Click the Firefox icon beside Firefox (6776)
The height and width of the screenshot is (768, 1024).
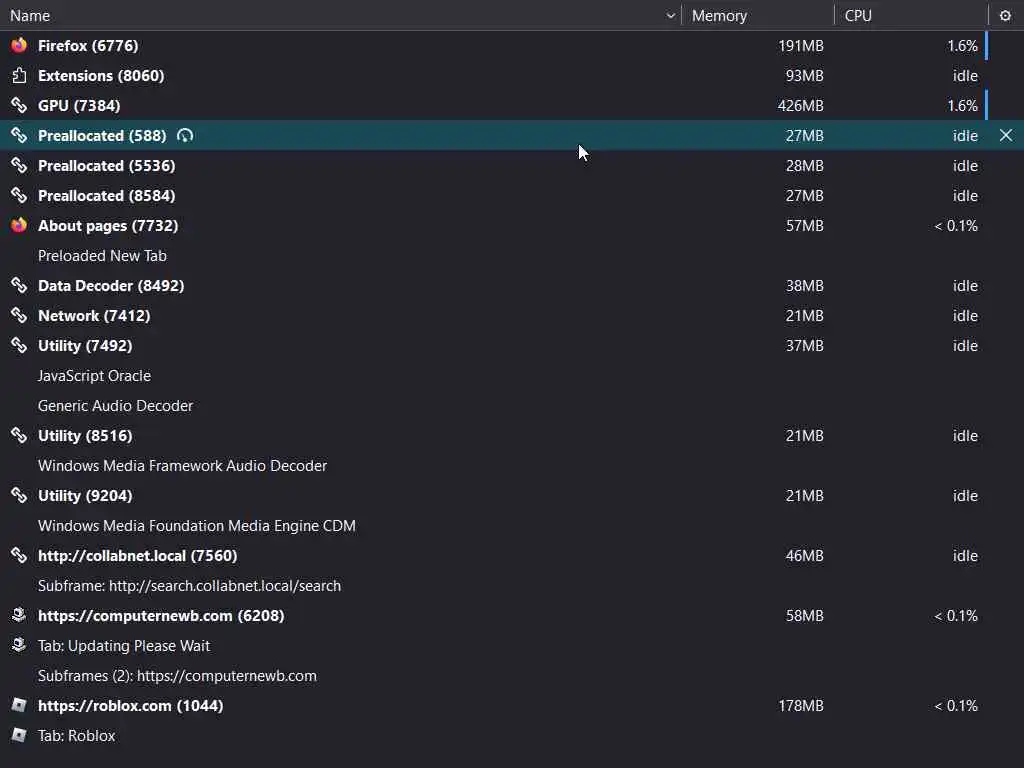pos(19,45)
